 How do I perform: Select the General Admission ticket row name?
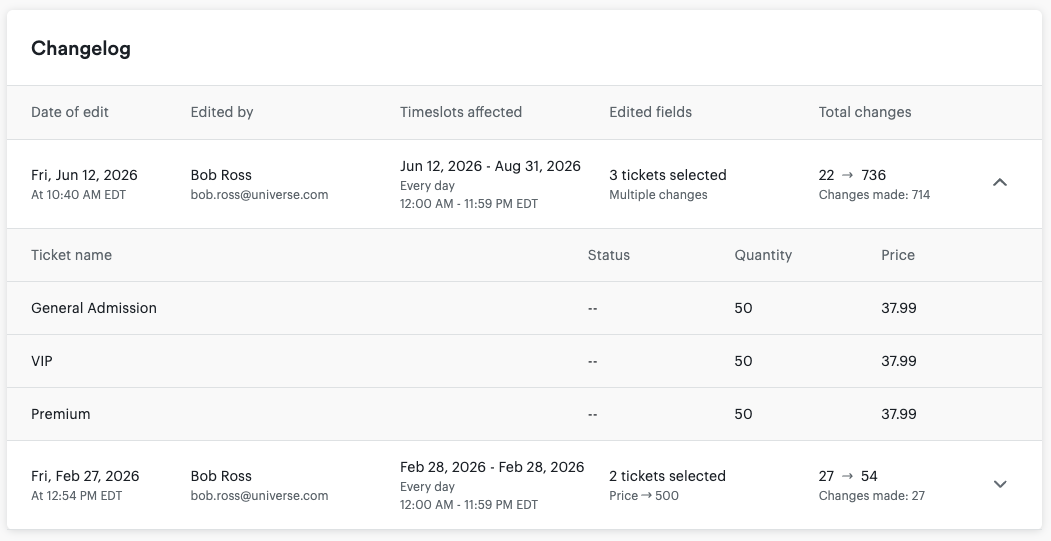[x=94, y=308]
